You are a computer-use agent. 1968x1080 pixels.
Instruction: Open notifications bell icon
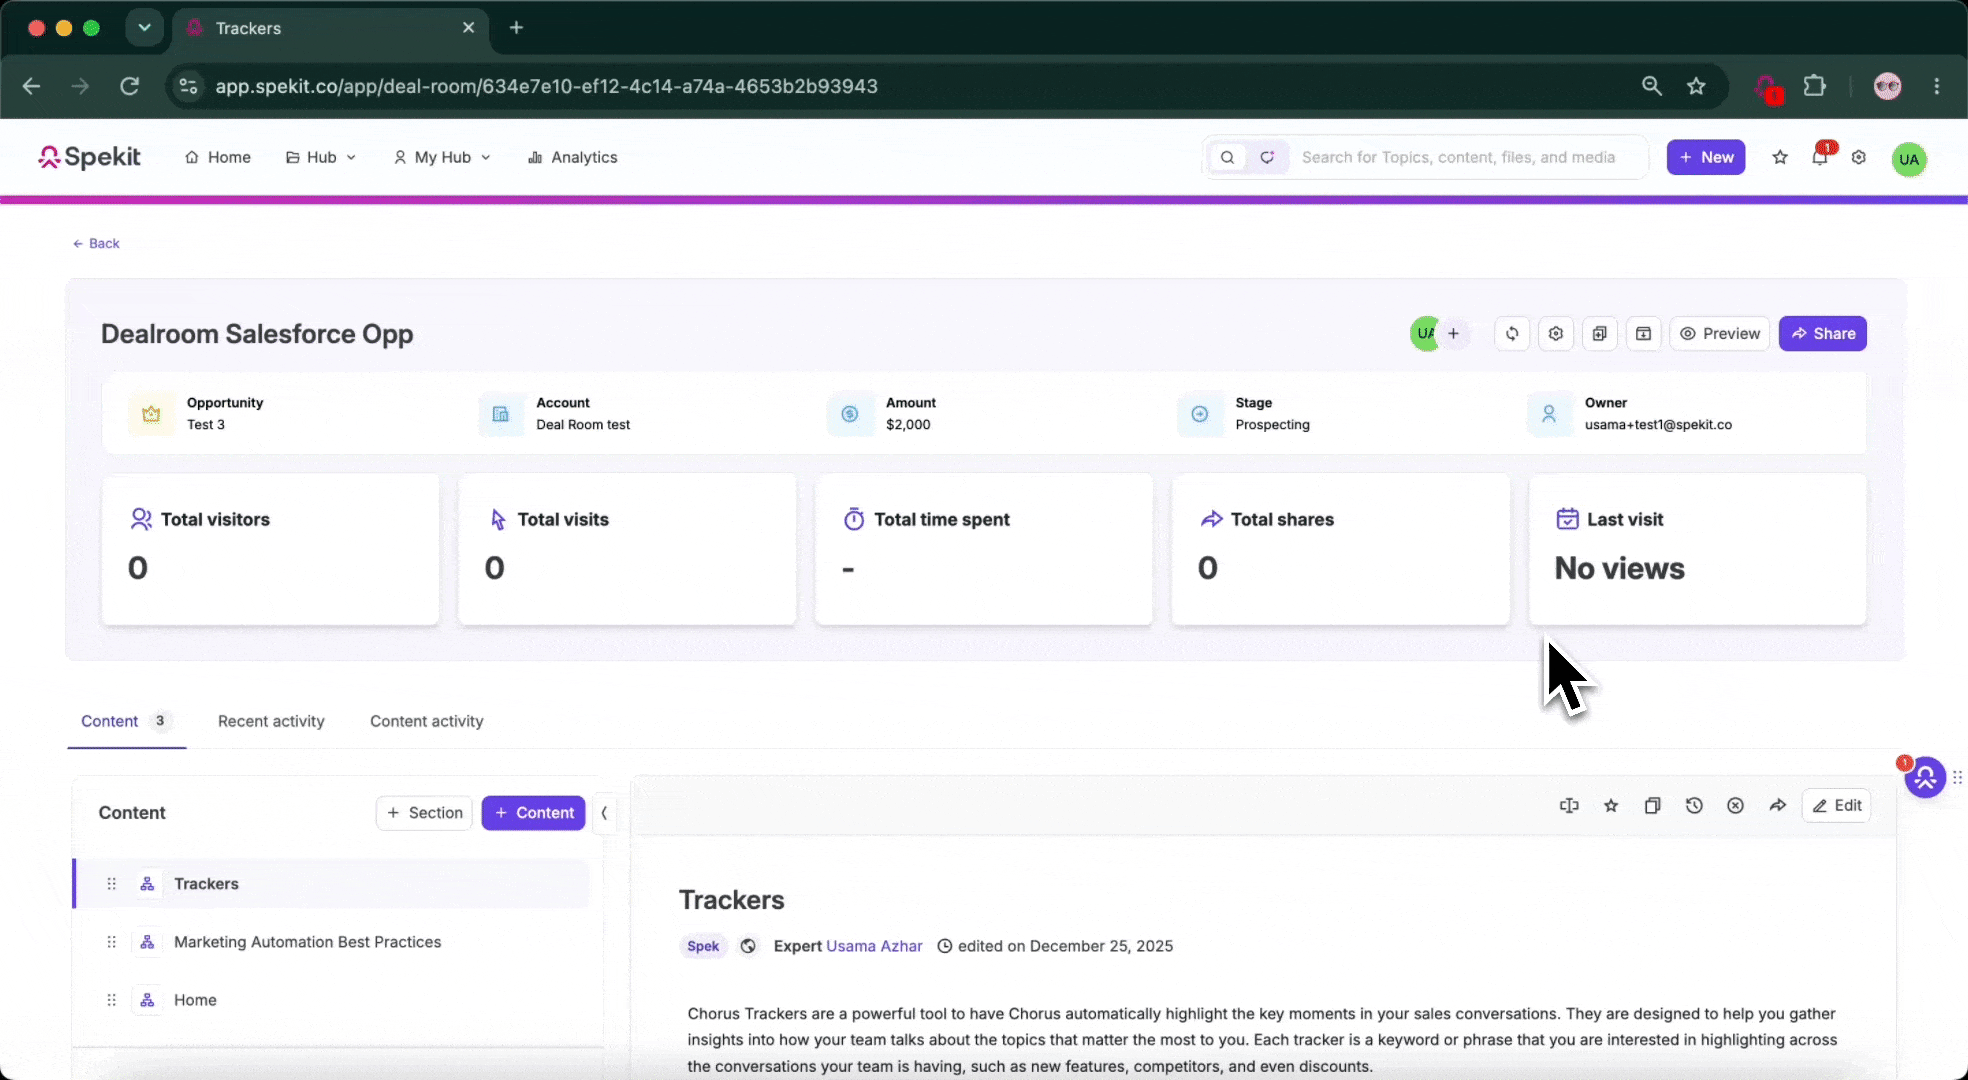(x=1820, y=157)
